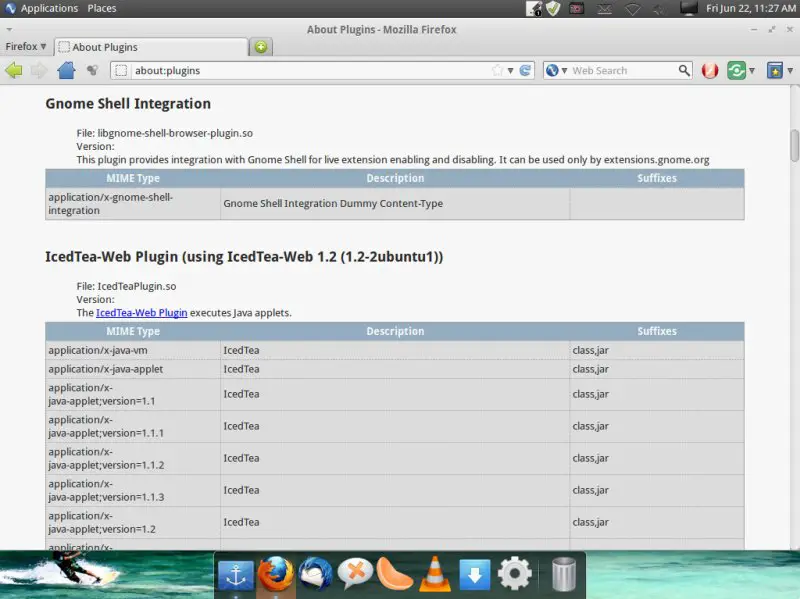Expand the address bar history dropdown
The image size is (800, 599).
point(510,70)
